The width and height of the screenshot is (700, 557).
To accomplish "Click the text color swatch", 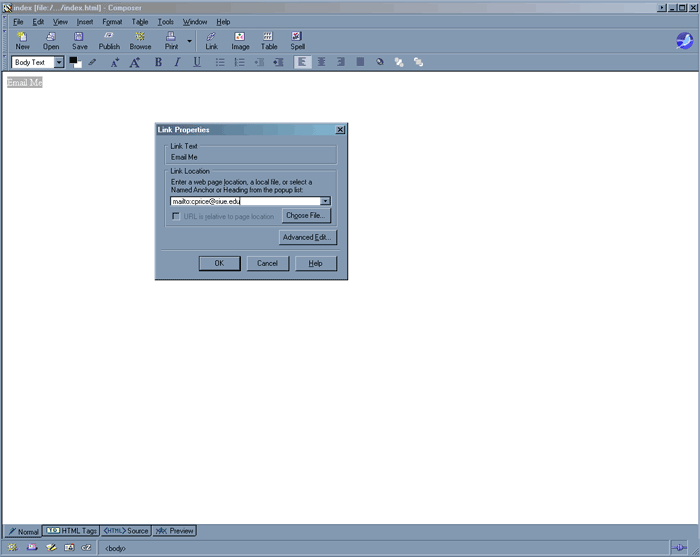I will click(74, 62).
